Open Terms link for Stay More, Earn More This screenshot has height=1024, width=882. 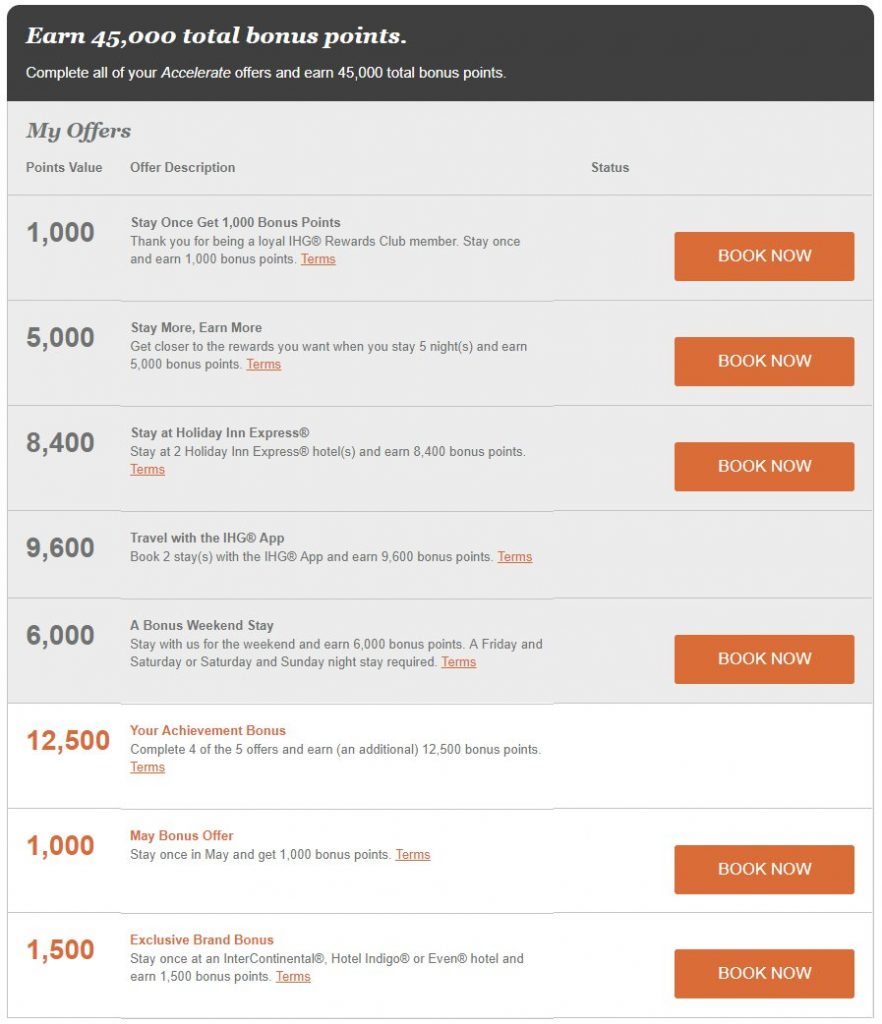[x=264, y=364]
